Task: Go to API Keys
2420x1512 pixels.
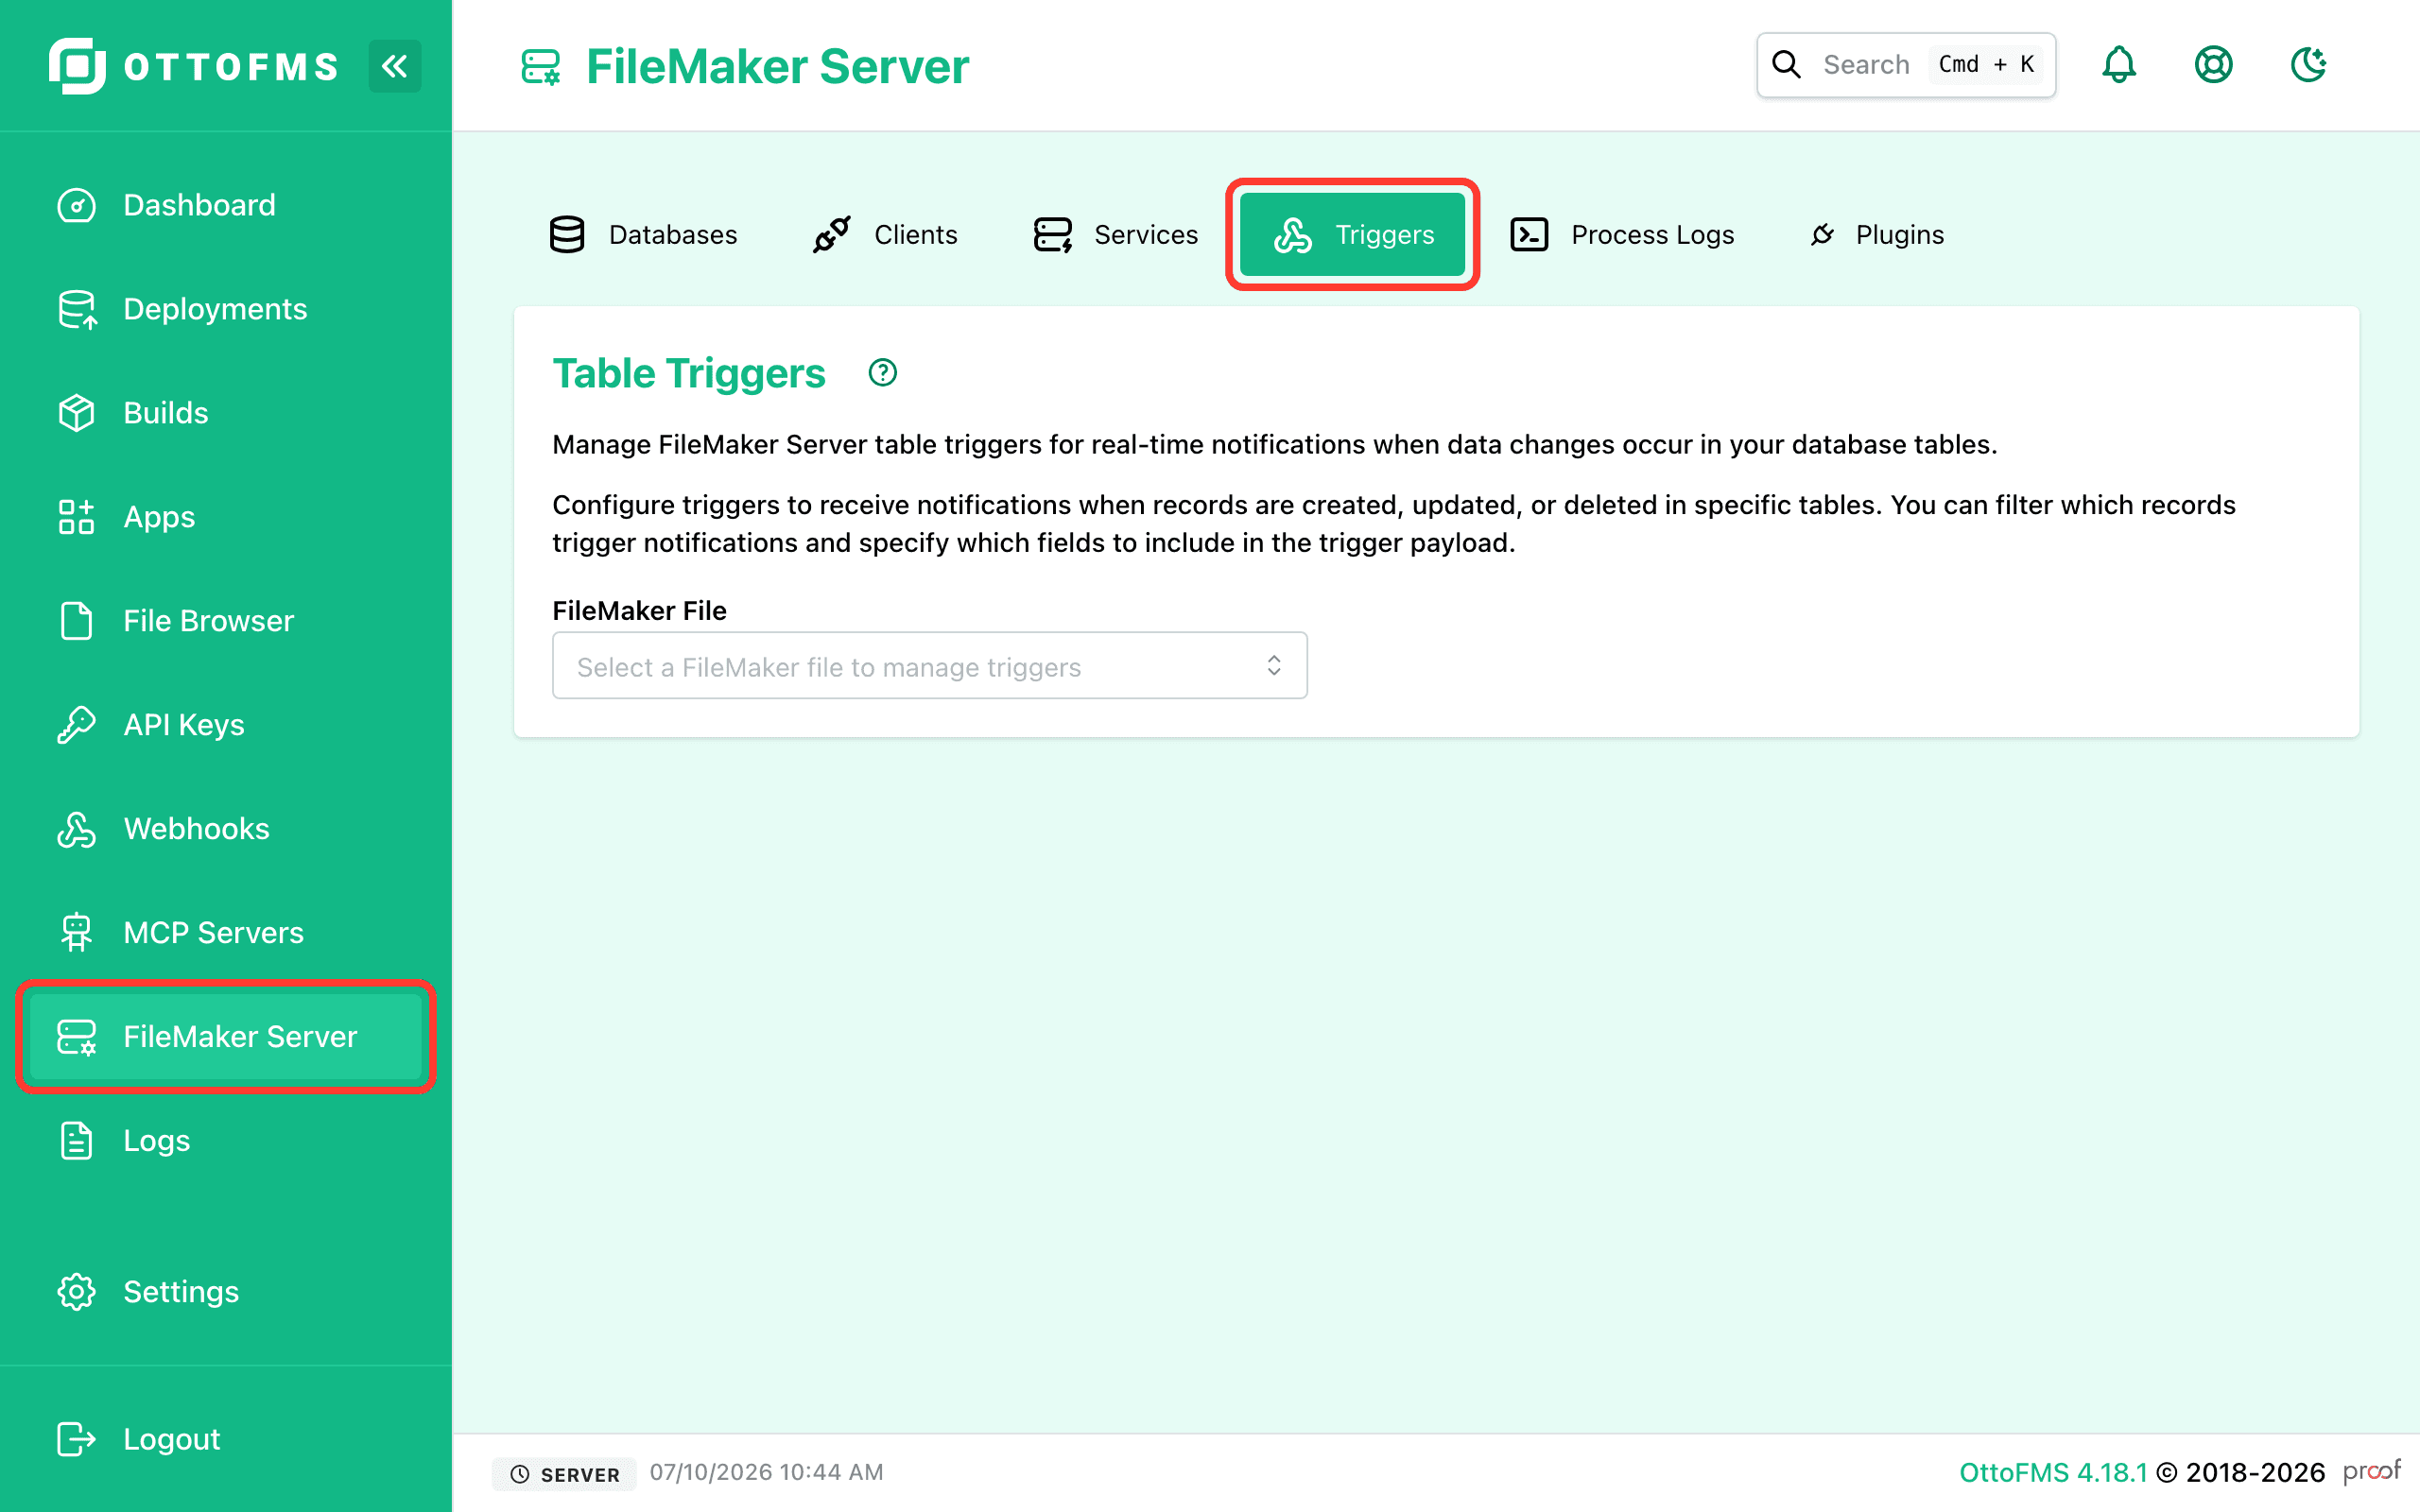Action: (x=226, y=725)
